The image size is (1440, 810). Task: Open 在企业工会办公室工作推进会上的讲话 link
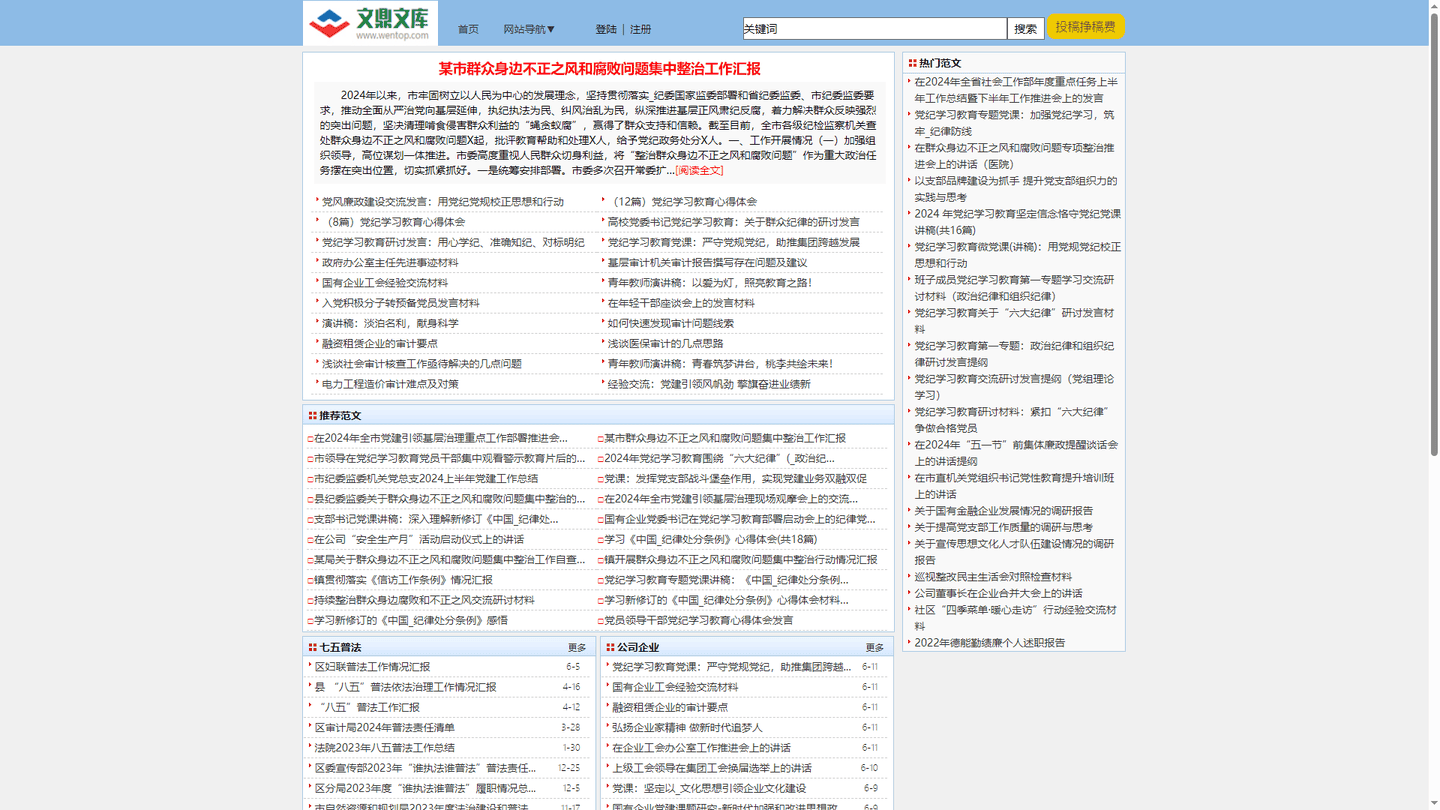pos(701,748)
